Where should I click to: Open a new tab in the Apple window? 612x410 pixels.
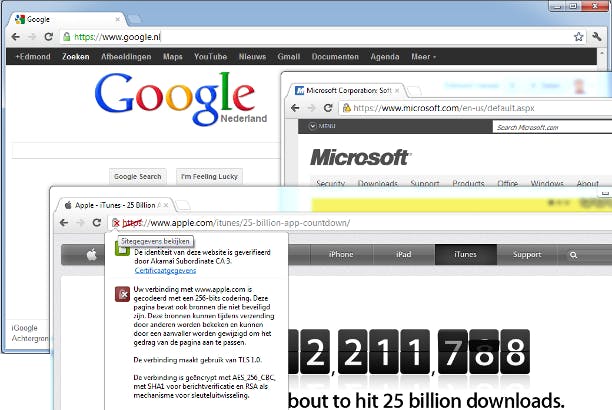(x=183, y=205)
